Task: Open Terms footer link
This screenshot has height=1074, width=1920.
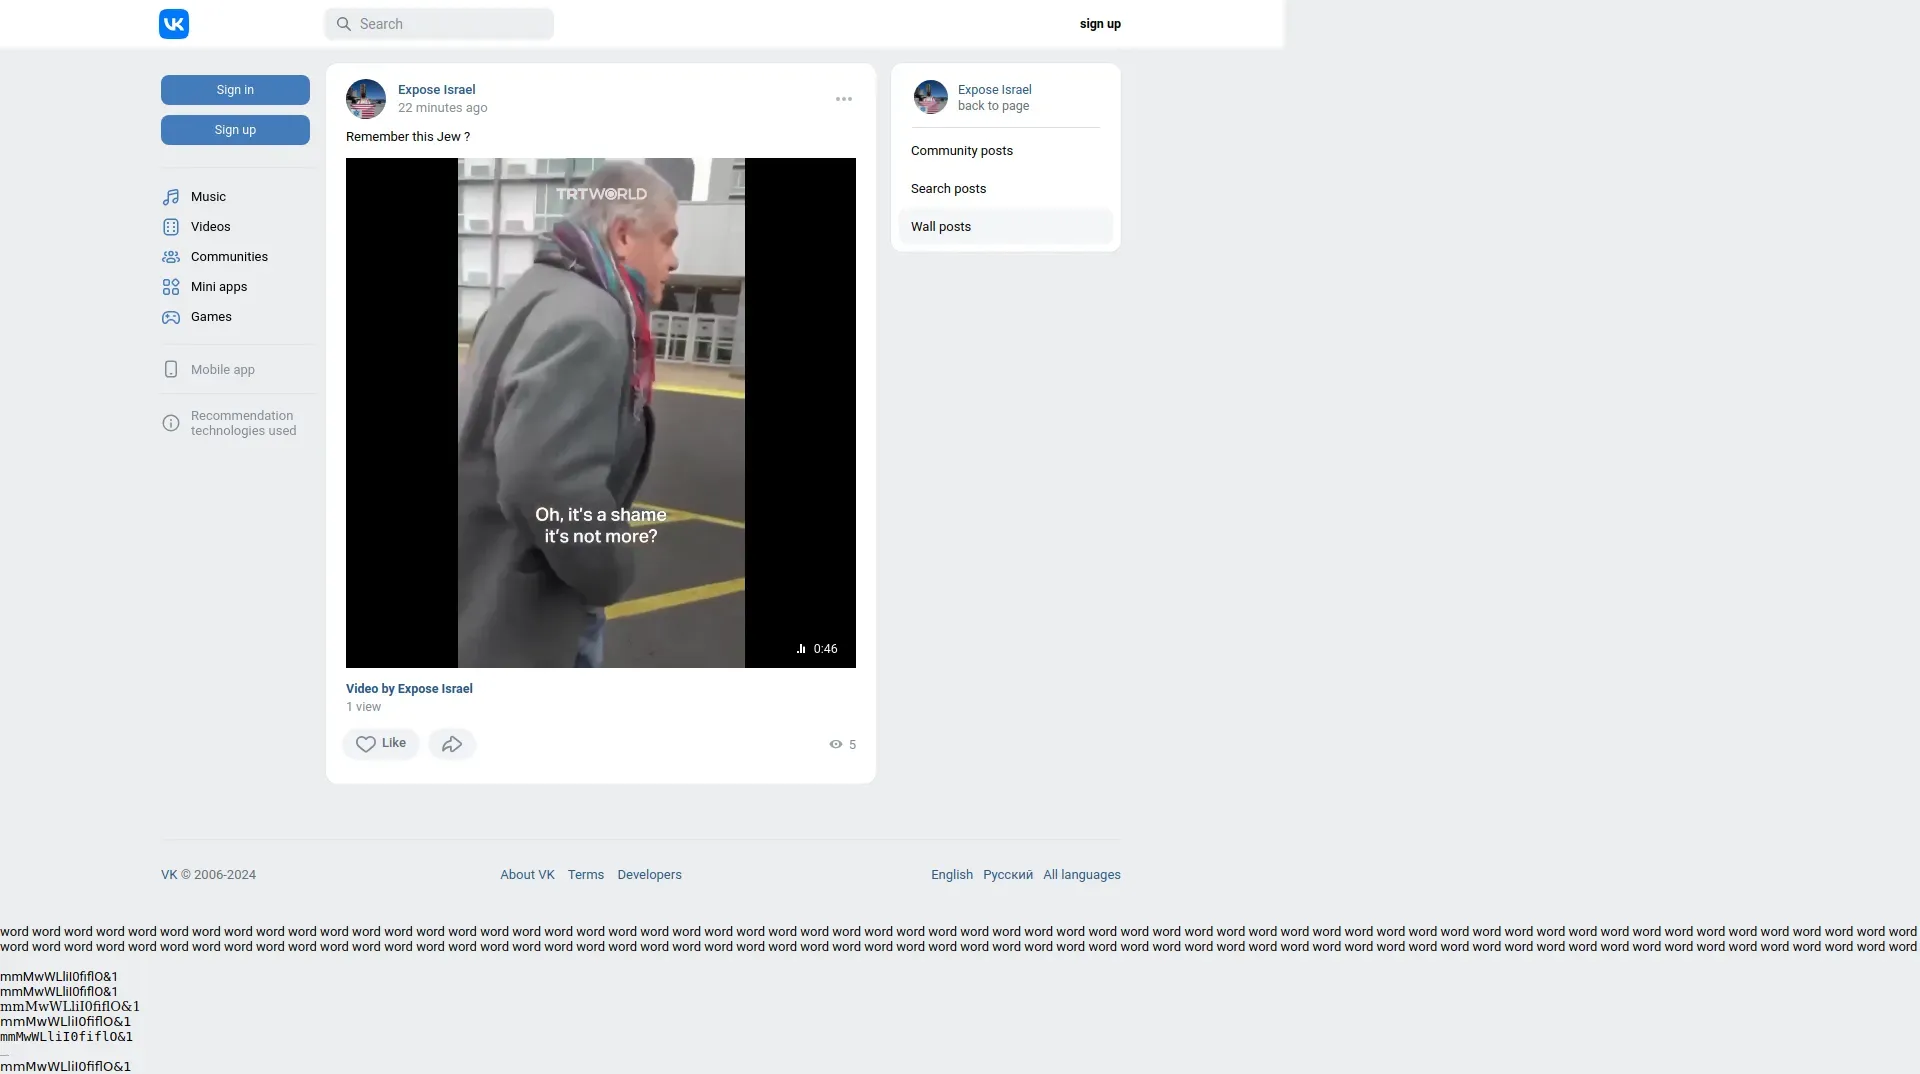Action: 586,875
